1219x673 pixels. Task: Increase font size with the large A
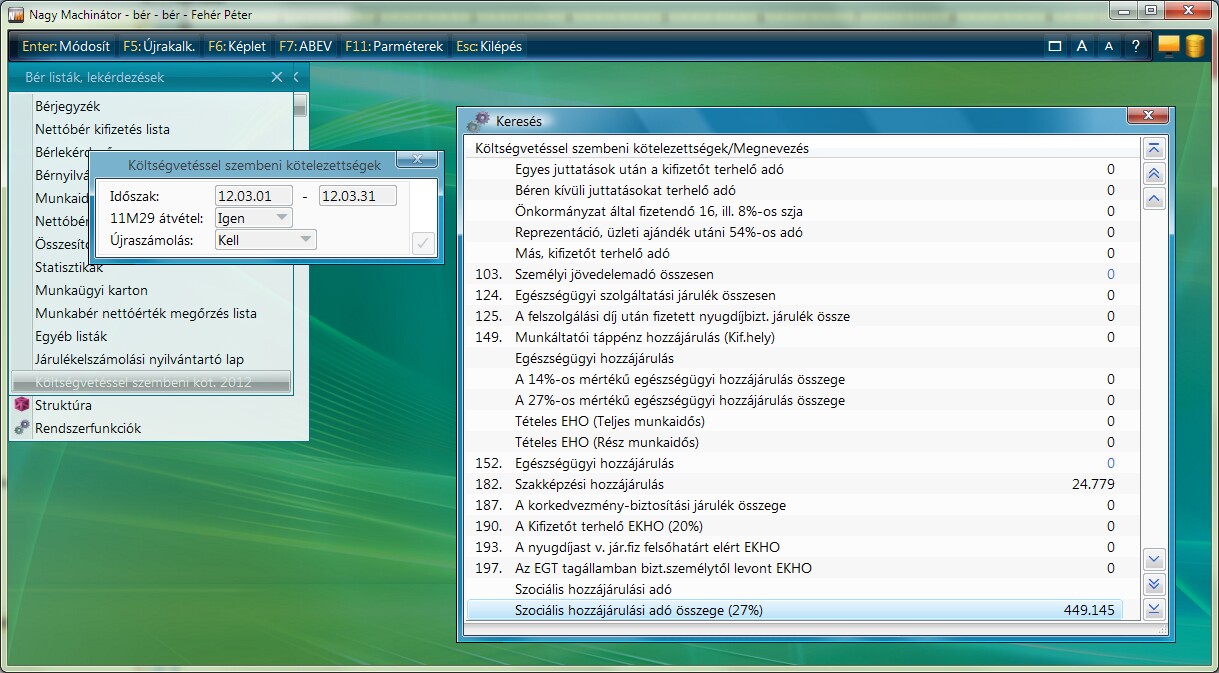(x=1081, y=46)
